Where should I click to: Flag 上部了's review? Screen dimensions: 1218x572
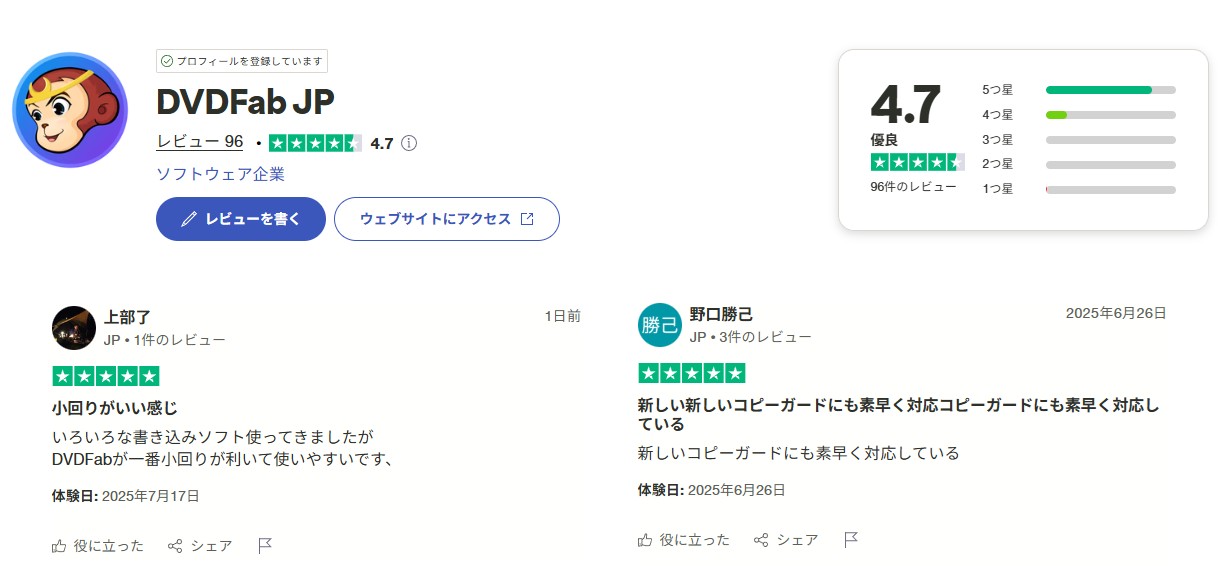click(x=265, y=546)
